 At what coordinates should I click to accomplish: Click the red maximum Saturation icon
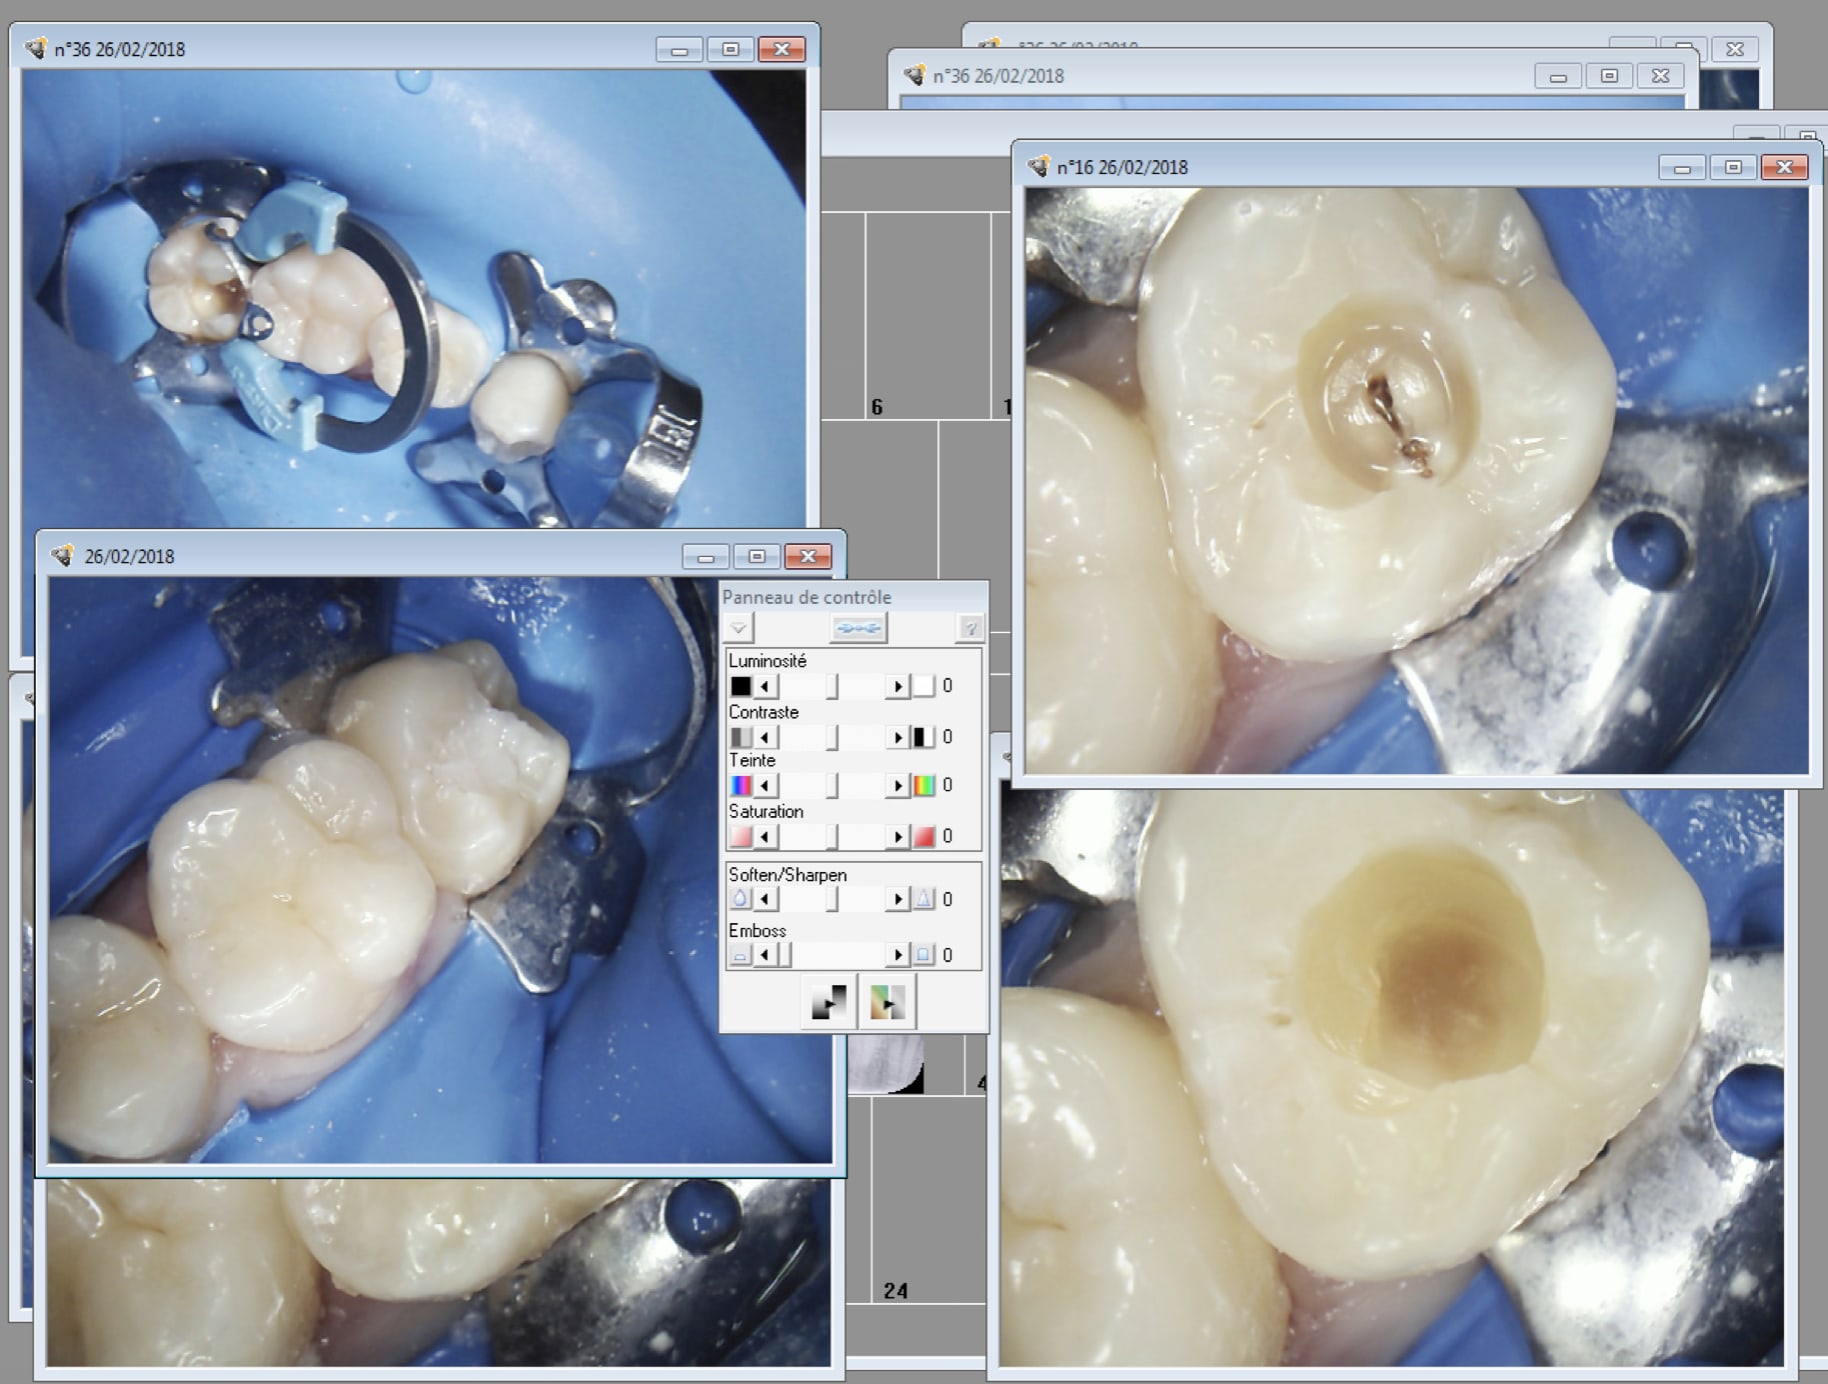(924, 836)
